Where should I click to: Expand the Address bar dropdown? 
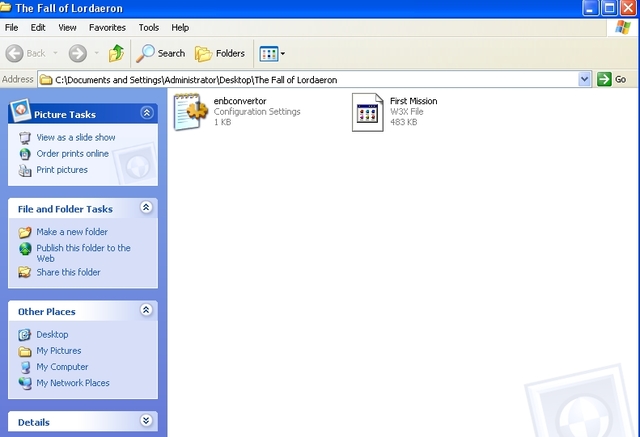pos(584,79)
